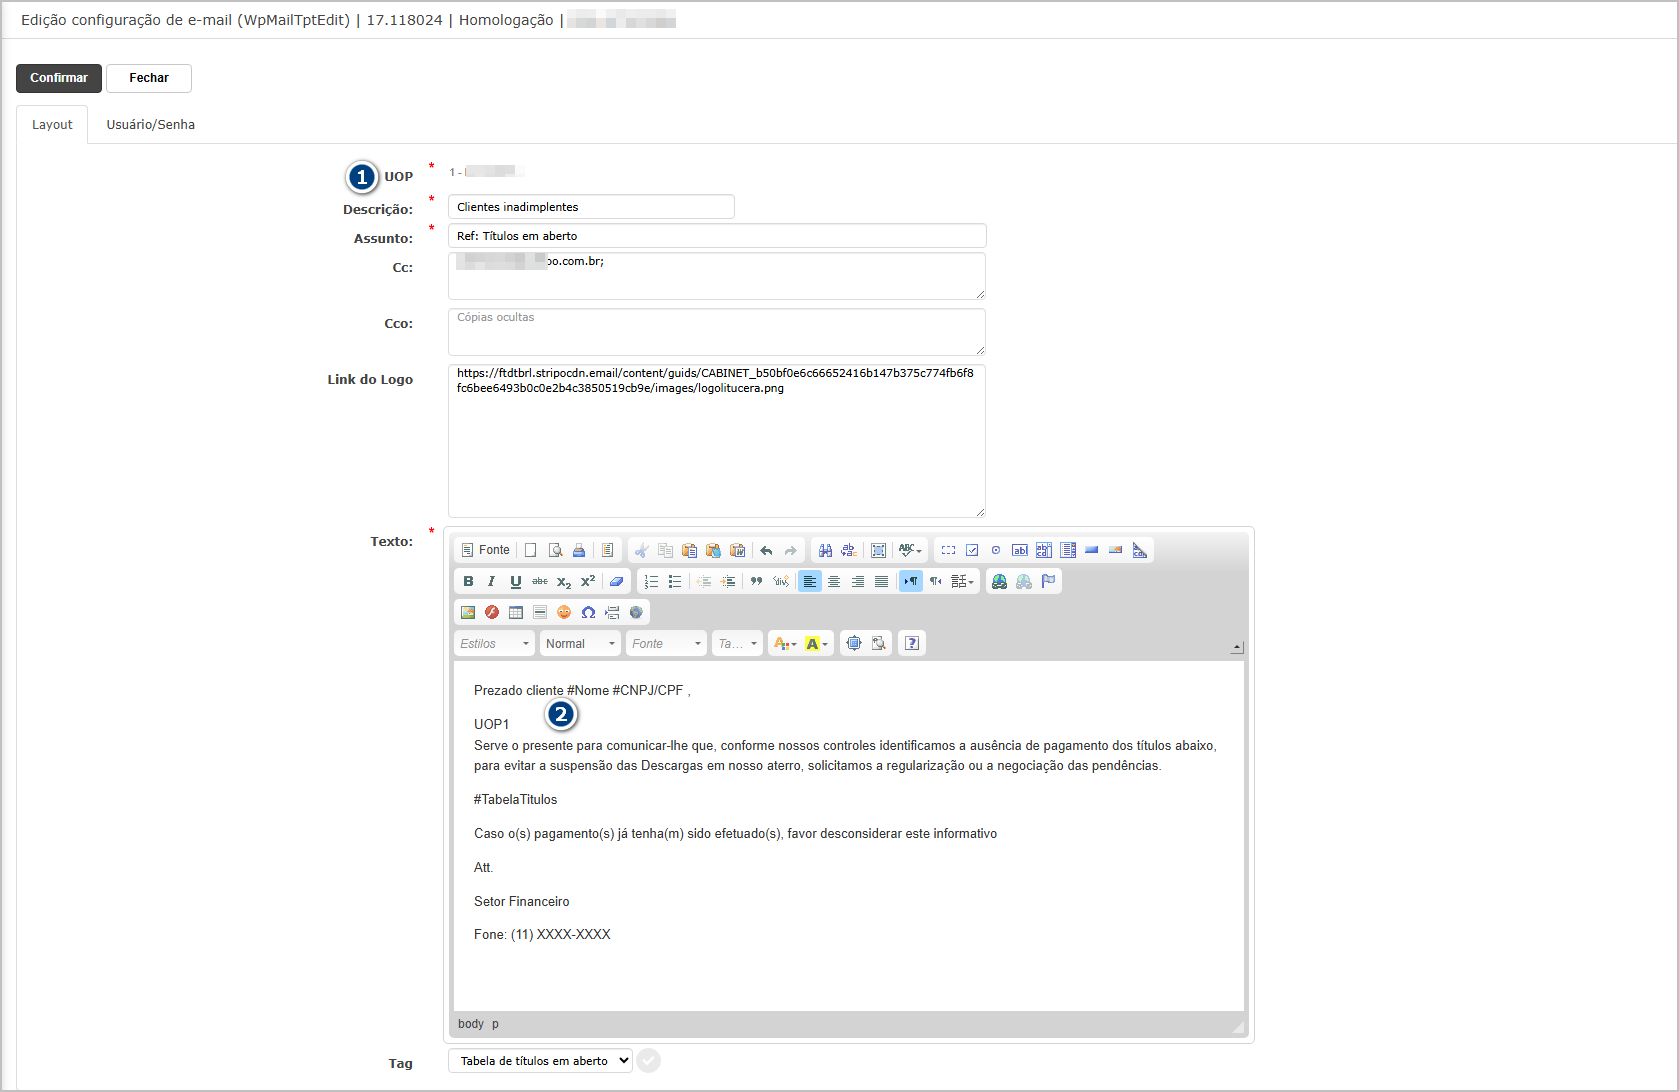Open the Estilos dropdown

point(494,644)
